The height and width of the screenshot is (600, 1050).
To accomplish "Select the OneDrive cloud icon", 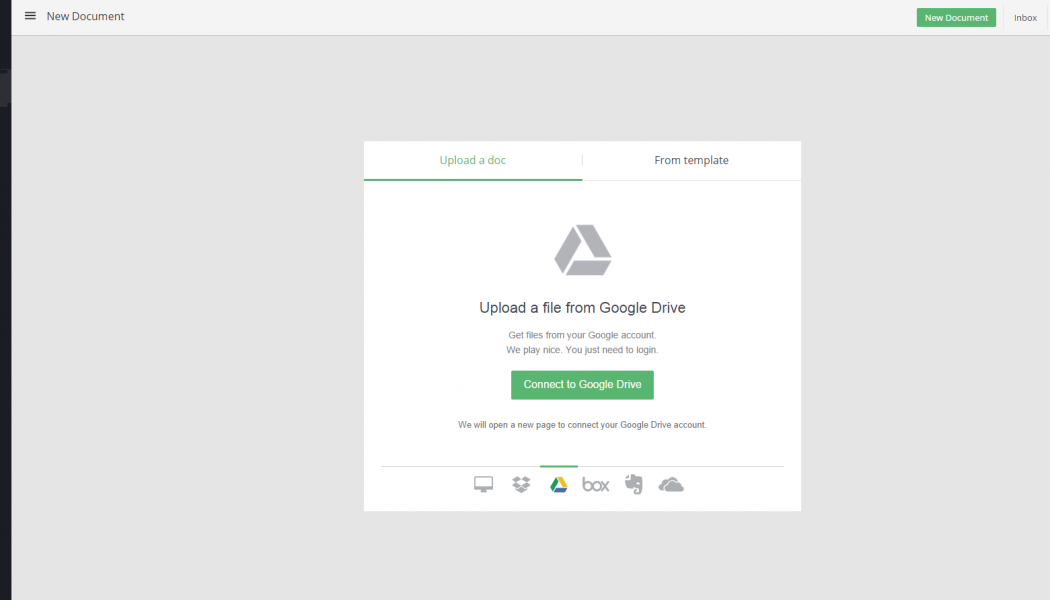I will coord(671,485).
